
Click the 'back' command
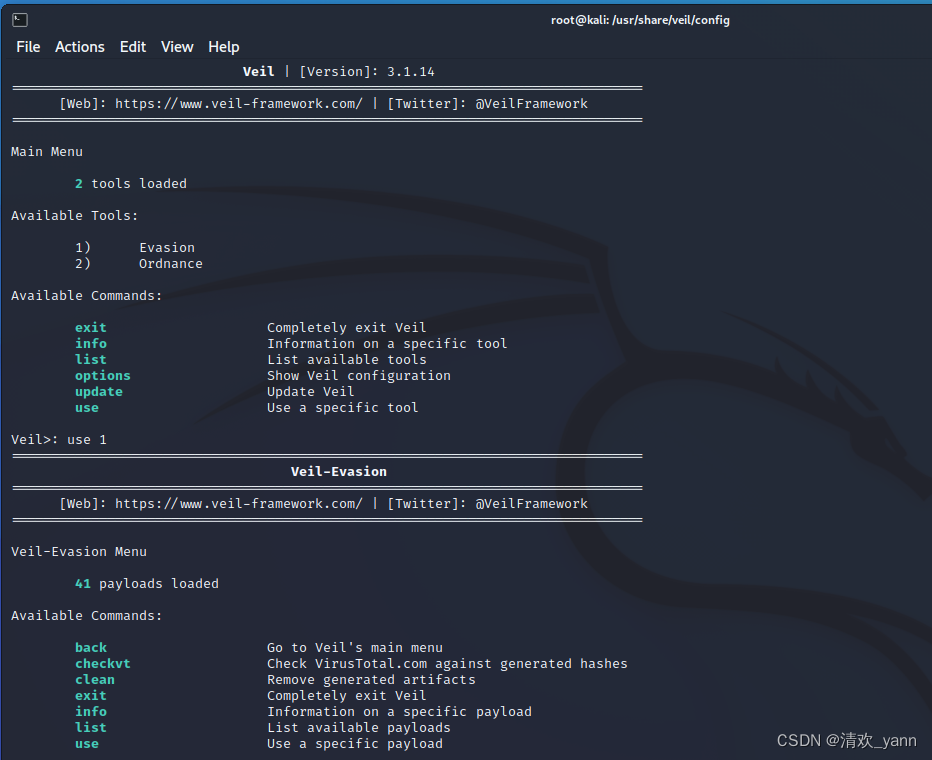coord(90,648)
